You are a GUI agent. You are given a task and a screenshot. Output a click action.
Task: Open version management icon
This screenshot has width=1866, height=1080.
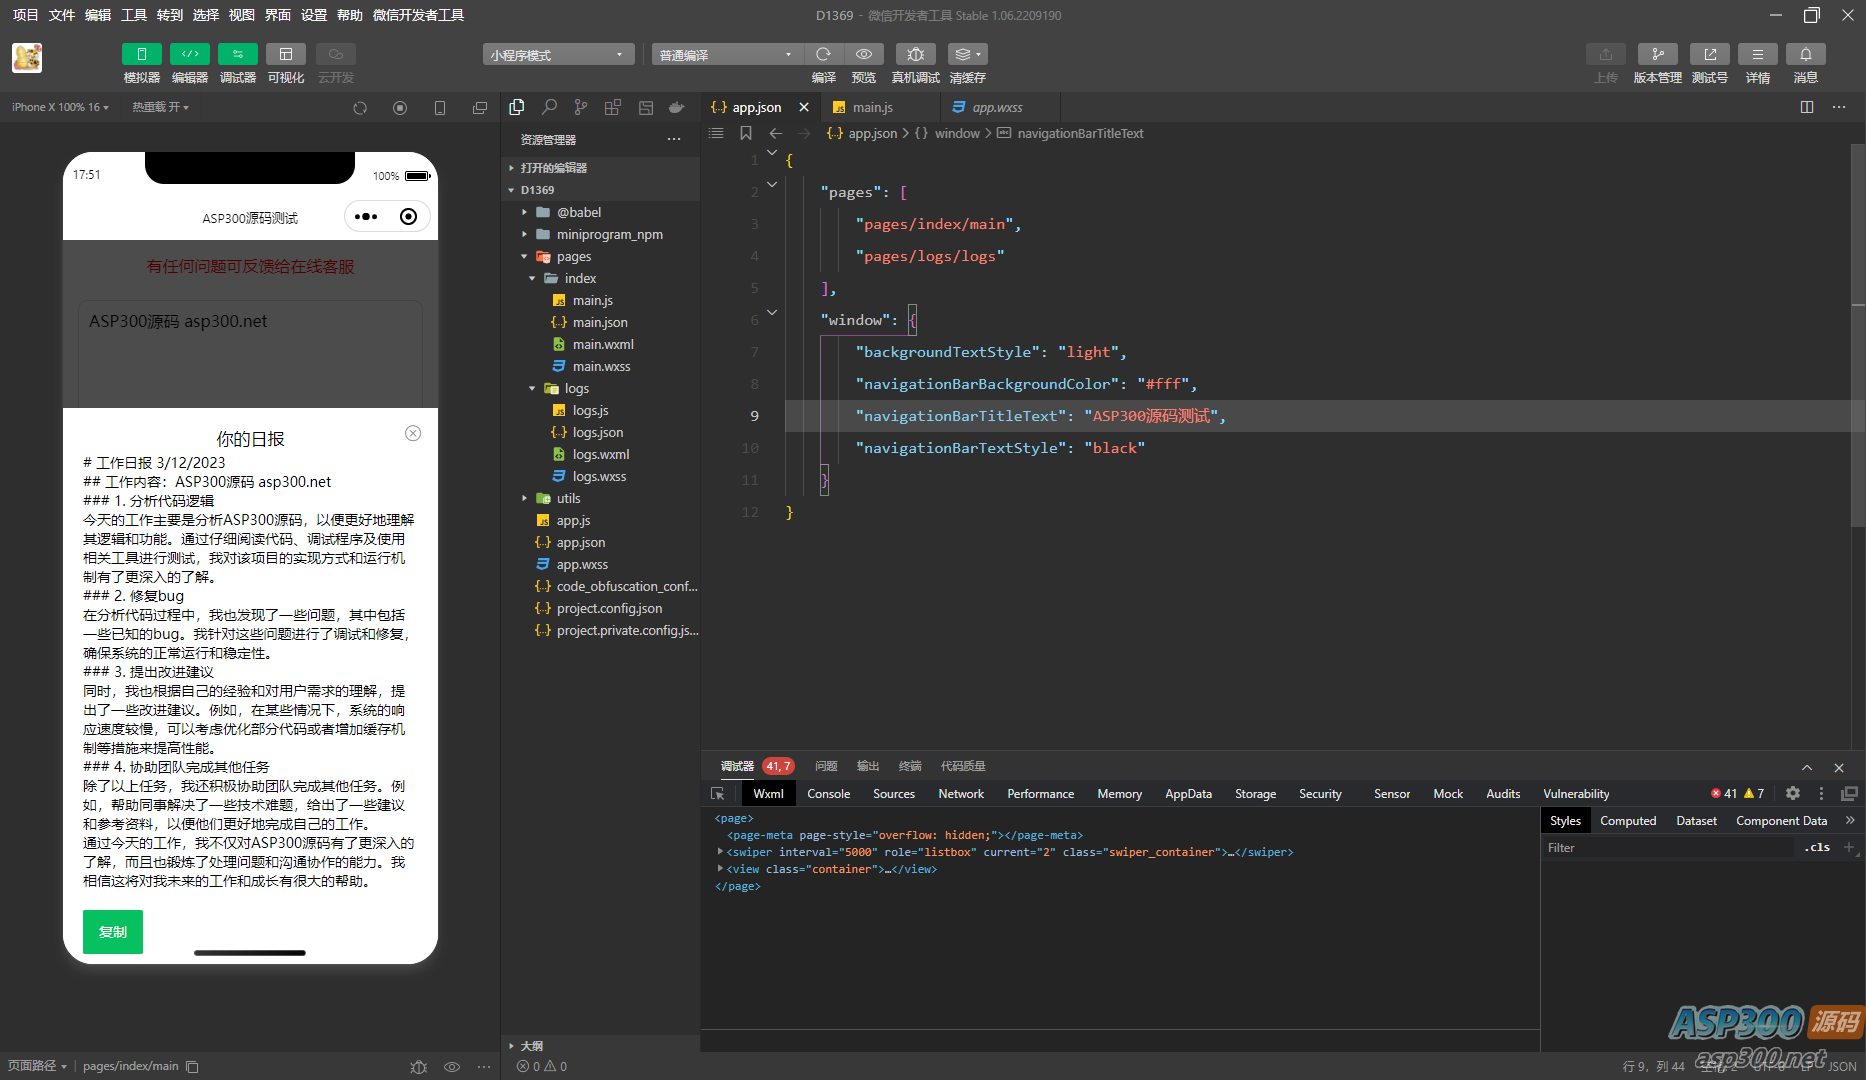click(1657, 54)
